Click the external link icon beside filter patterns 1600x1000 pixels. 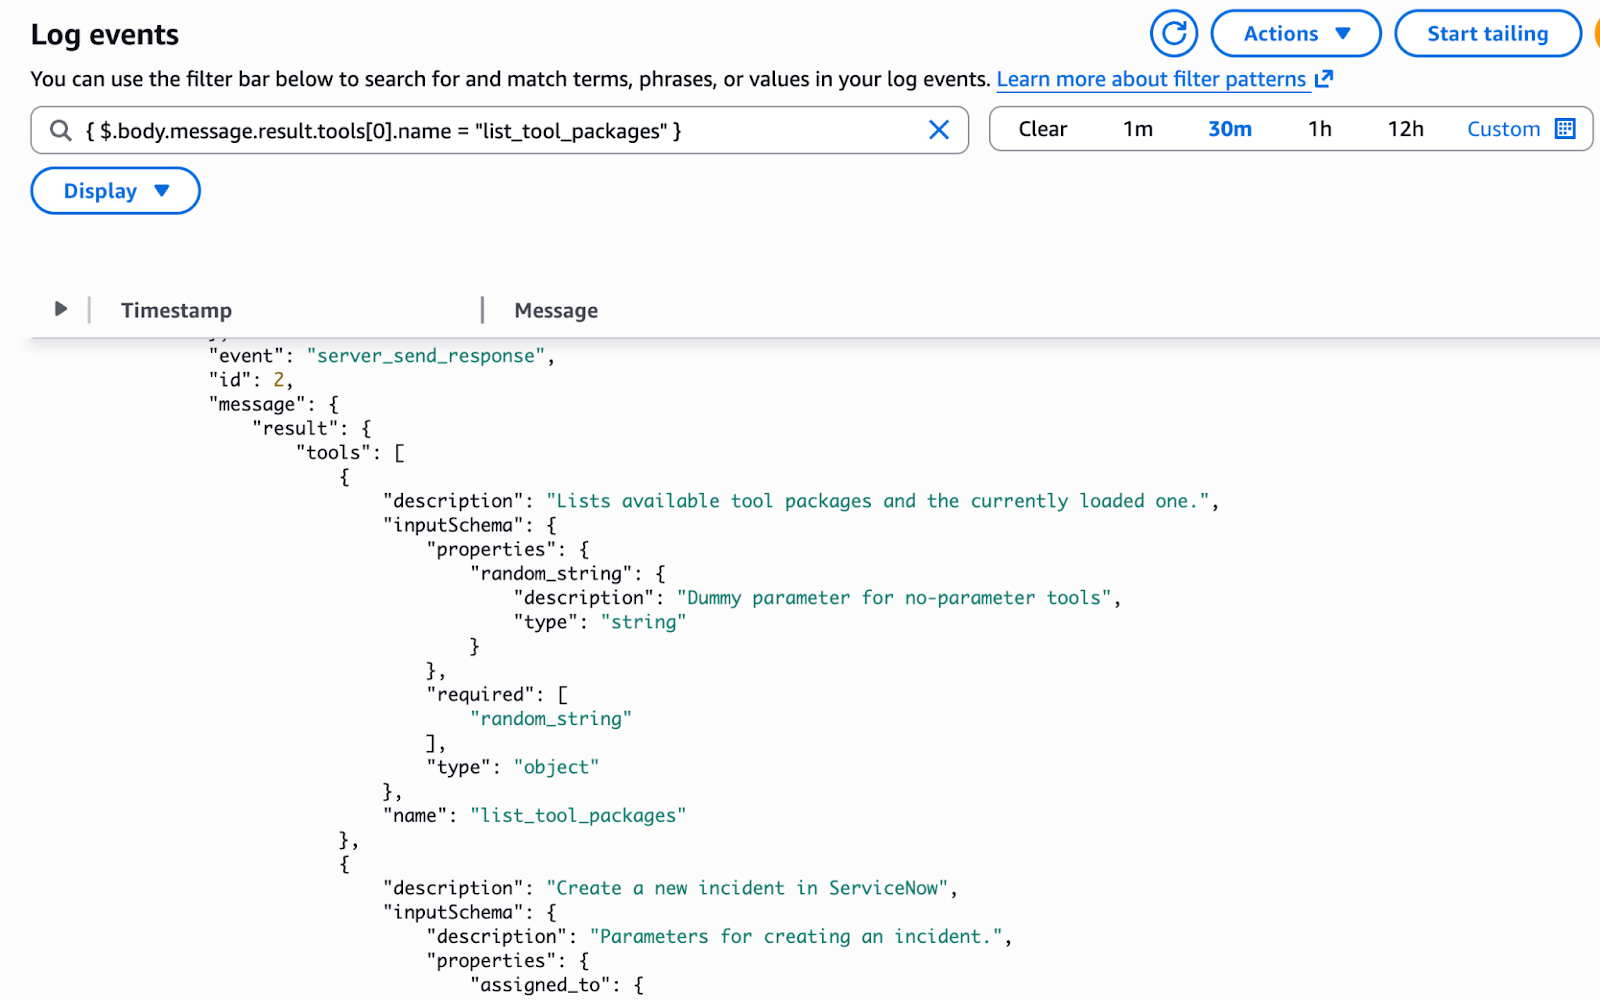pos(1324,79)
